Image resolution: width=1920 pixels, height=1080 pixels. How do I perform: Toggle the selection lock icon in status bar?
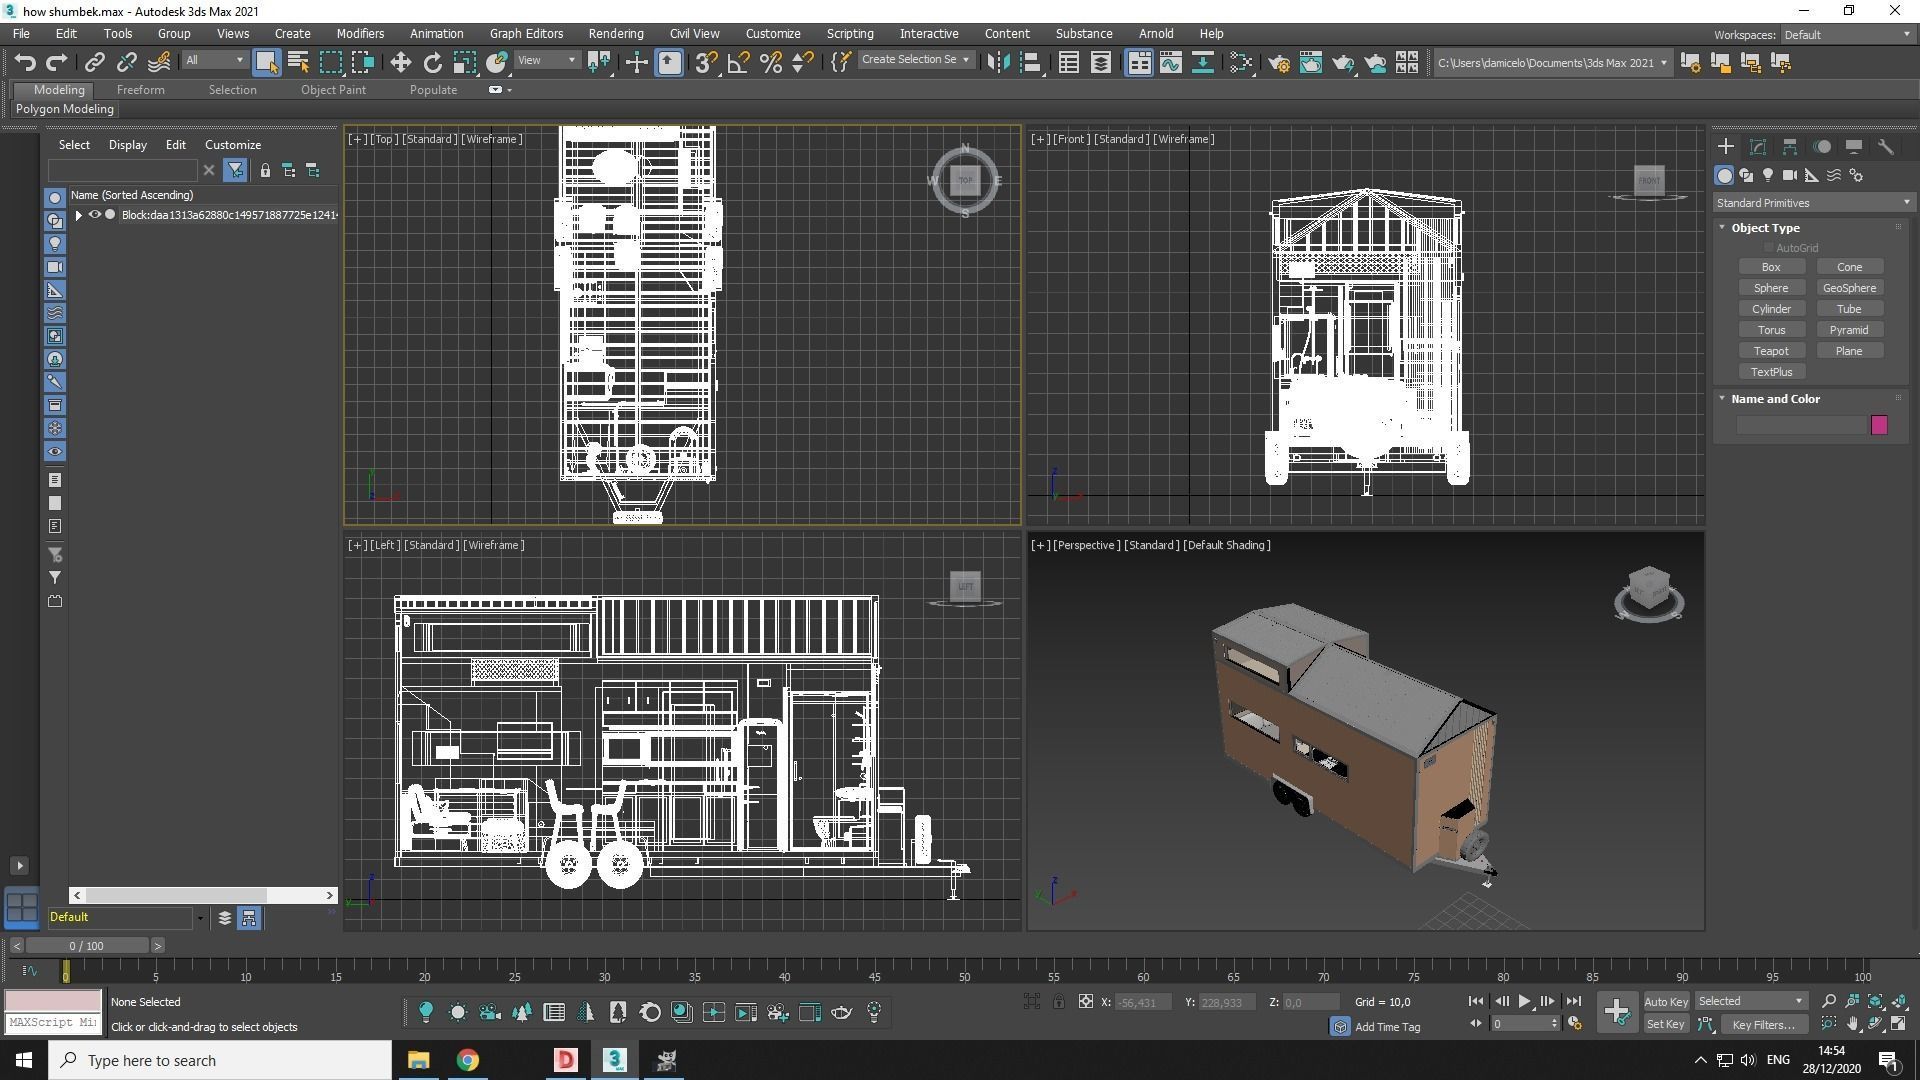point(1058,1001)
